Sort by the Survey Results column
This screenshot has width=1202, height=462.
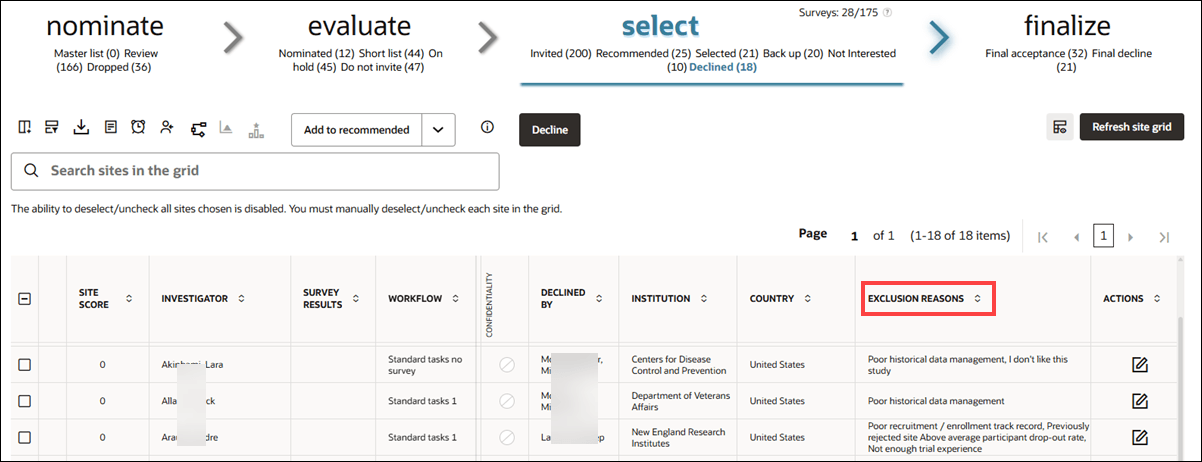(356, 298)
